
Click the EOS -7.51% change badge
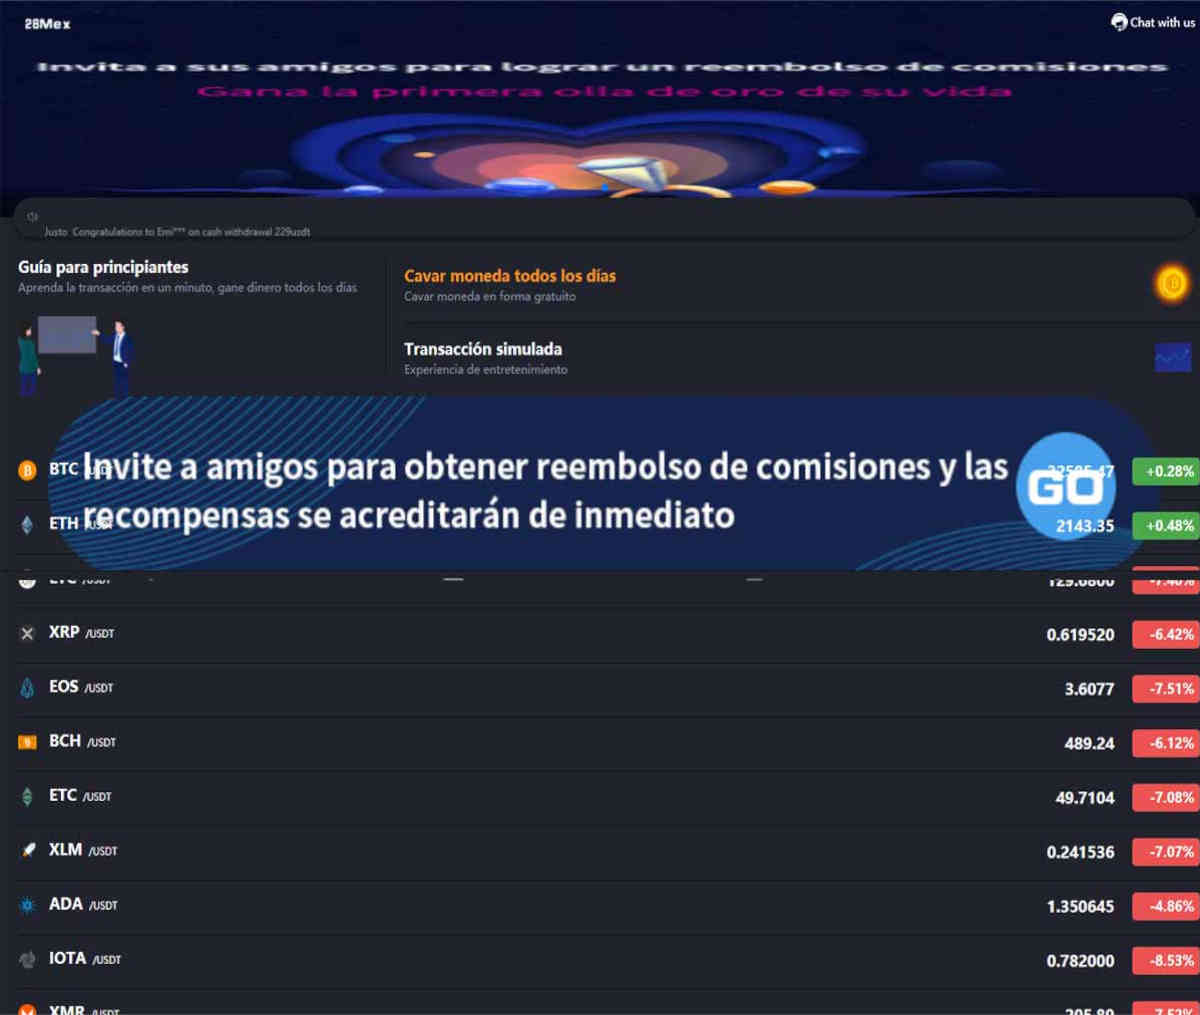(x=1167, y=688)
